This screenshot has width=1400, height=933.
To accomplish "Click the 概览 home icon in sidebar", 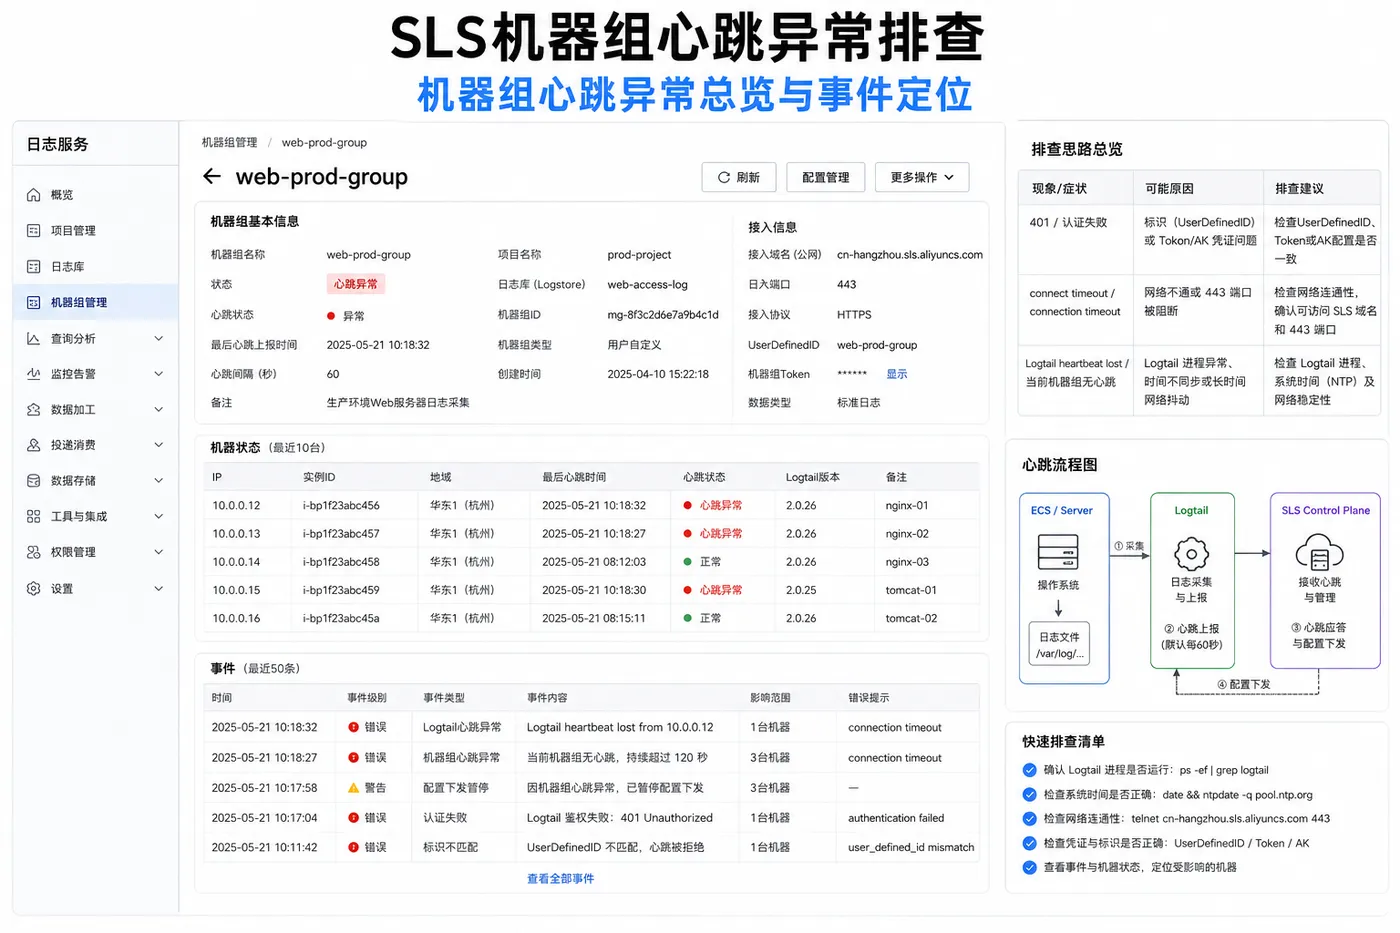I will click(x=34, y=195).
